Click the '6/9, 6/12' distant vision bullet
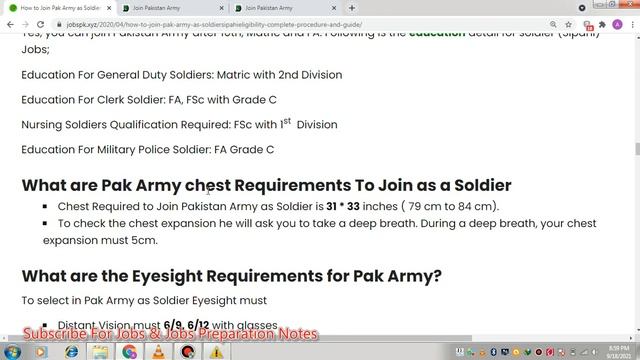Screen dimensions: 640x360 [x=167, y=325]
